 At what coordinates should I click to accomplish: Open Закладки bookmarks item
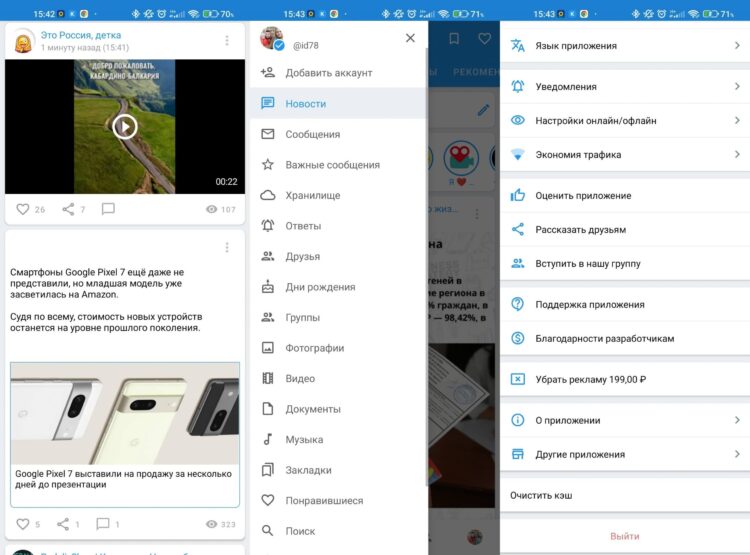[x=308, y=470]
